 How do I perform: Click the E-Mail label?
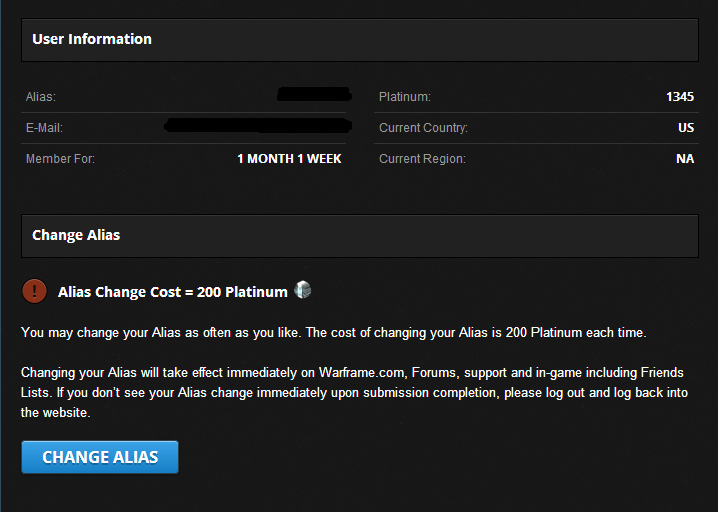tap(44, 128)
